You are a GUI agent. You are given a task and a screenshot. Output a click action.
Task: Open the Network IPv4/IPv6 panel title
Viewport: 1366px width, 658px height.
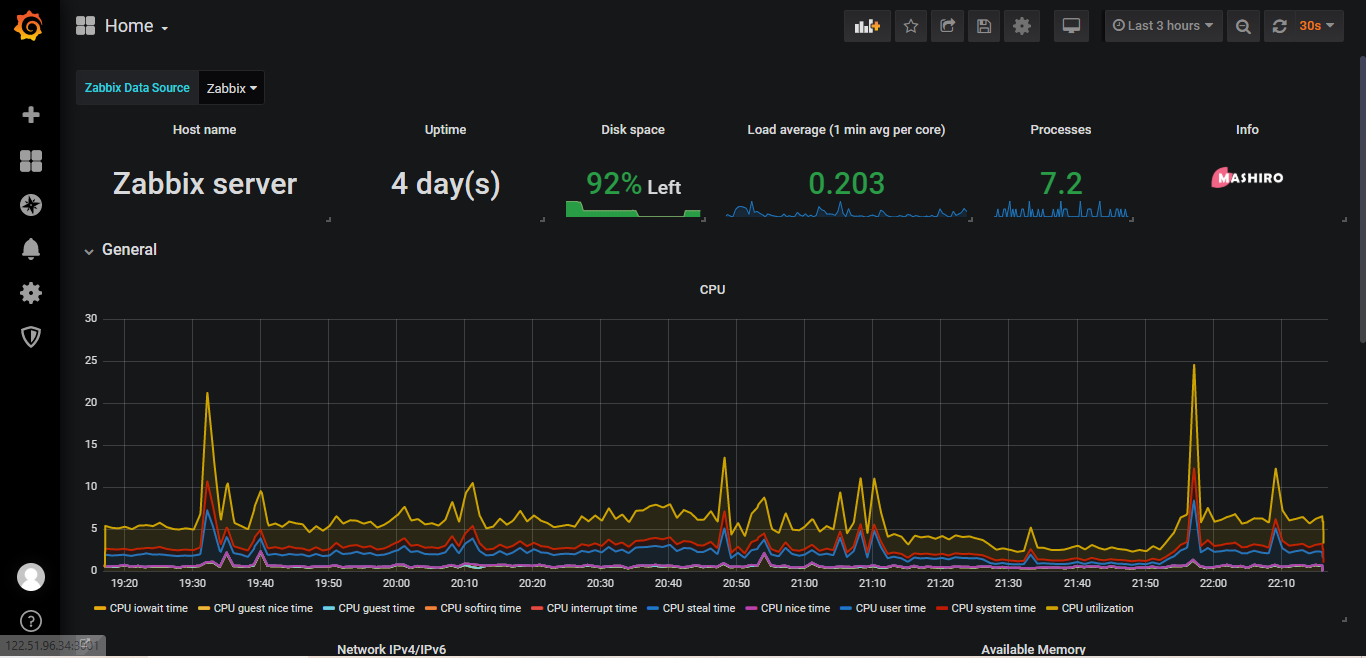[x=391, y=650]
